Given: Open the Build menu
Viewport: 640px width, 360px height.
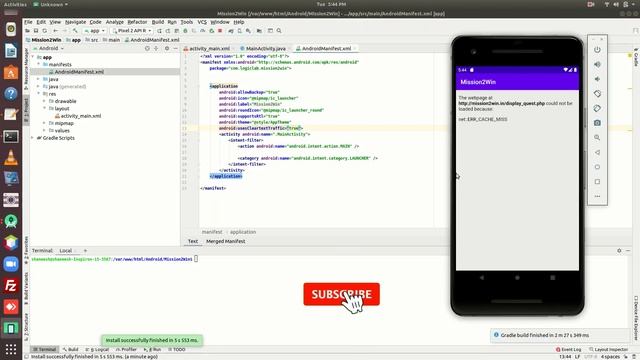Looking at the screenshot, I should 158,22.
